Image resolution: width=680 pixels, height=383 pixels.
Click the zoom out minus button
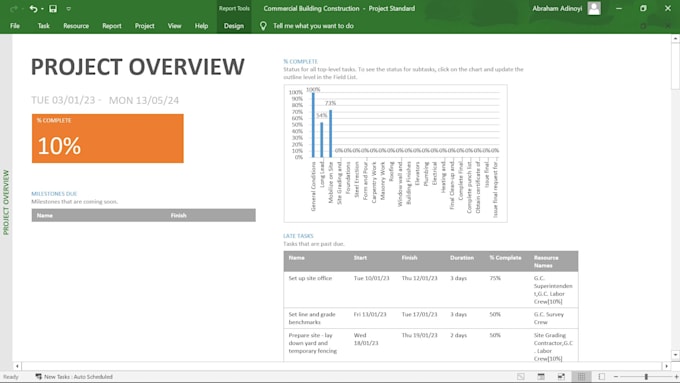pos(616,376)
